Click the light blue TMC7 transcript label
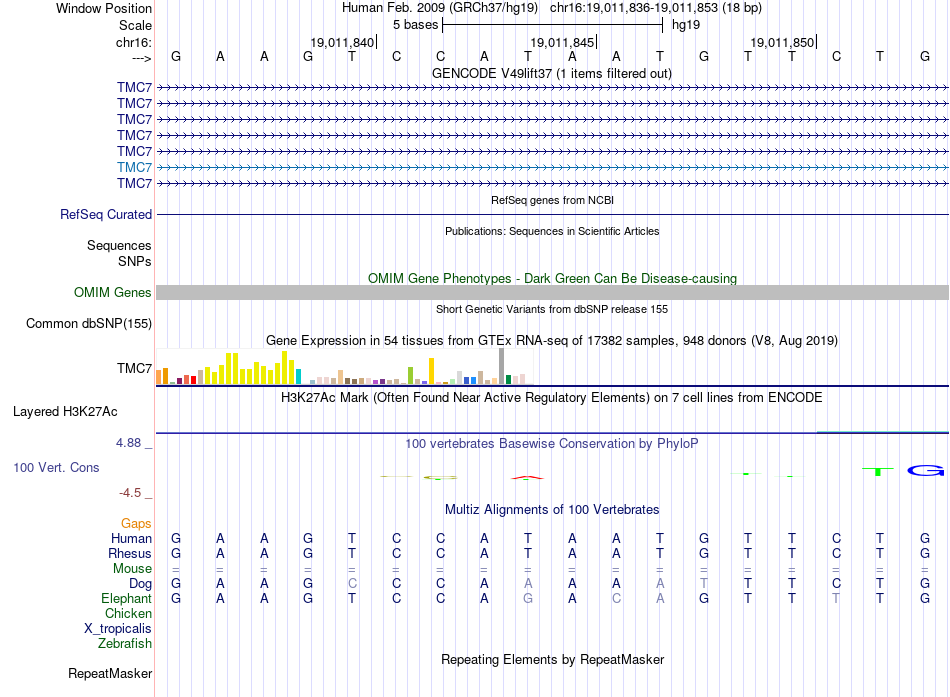The width and height of the screenshot is (950, 697). [135, 167]
